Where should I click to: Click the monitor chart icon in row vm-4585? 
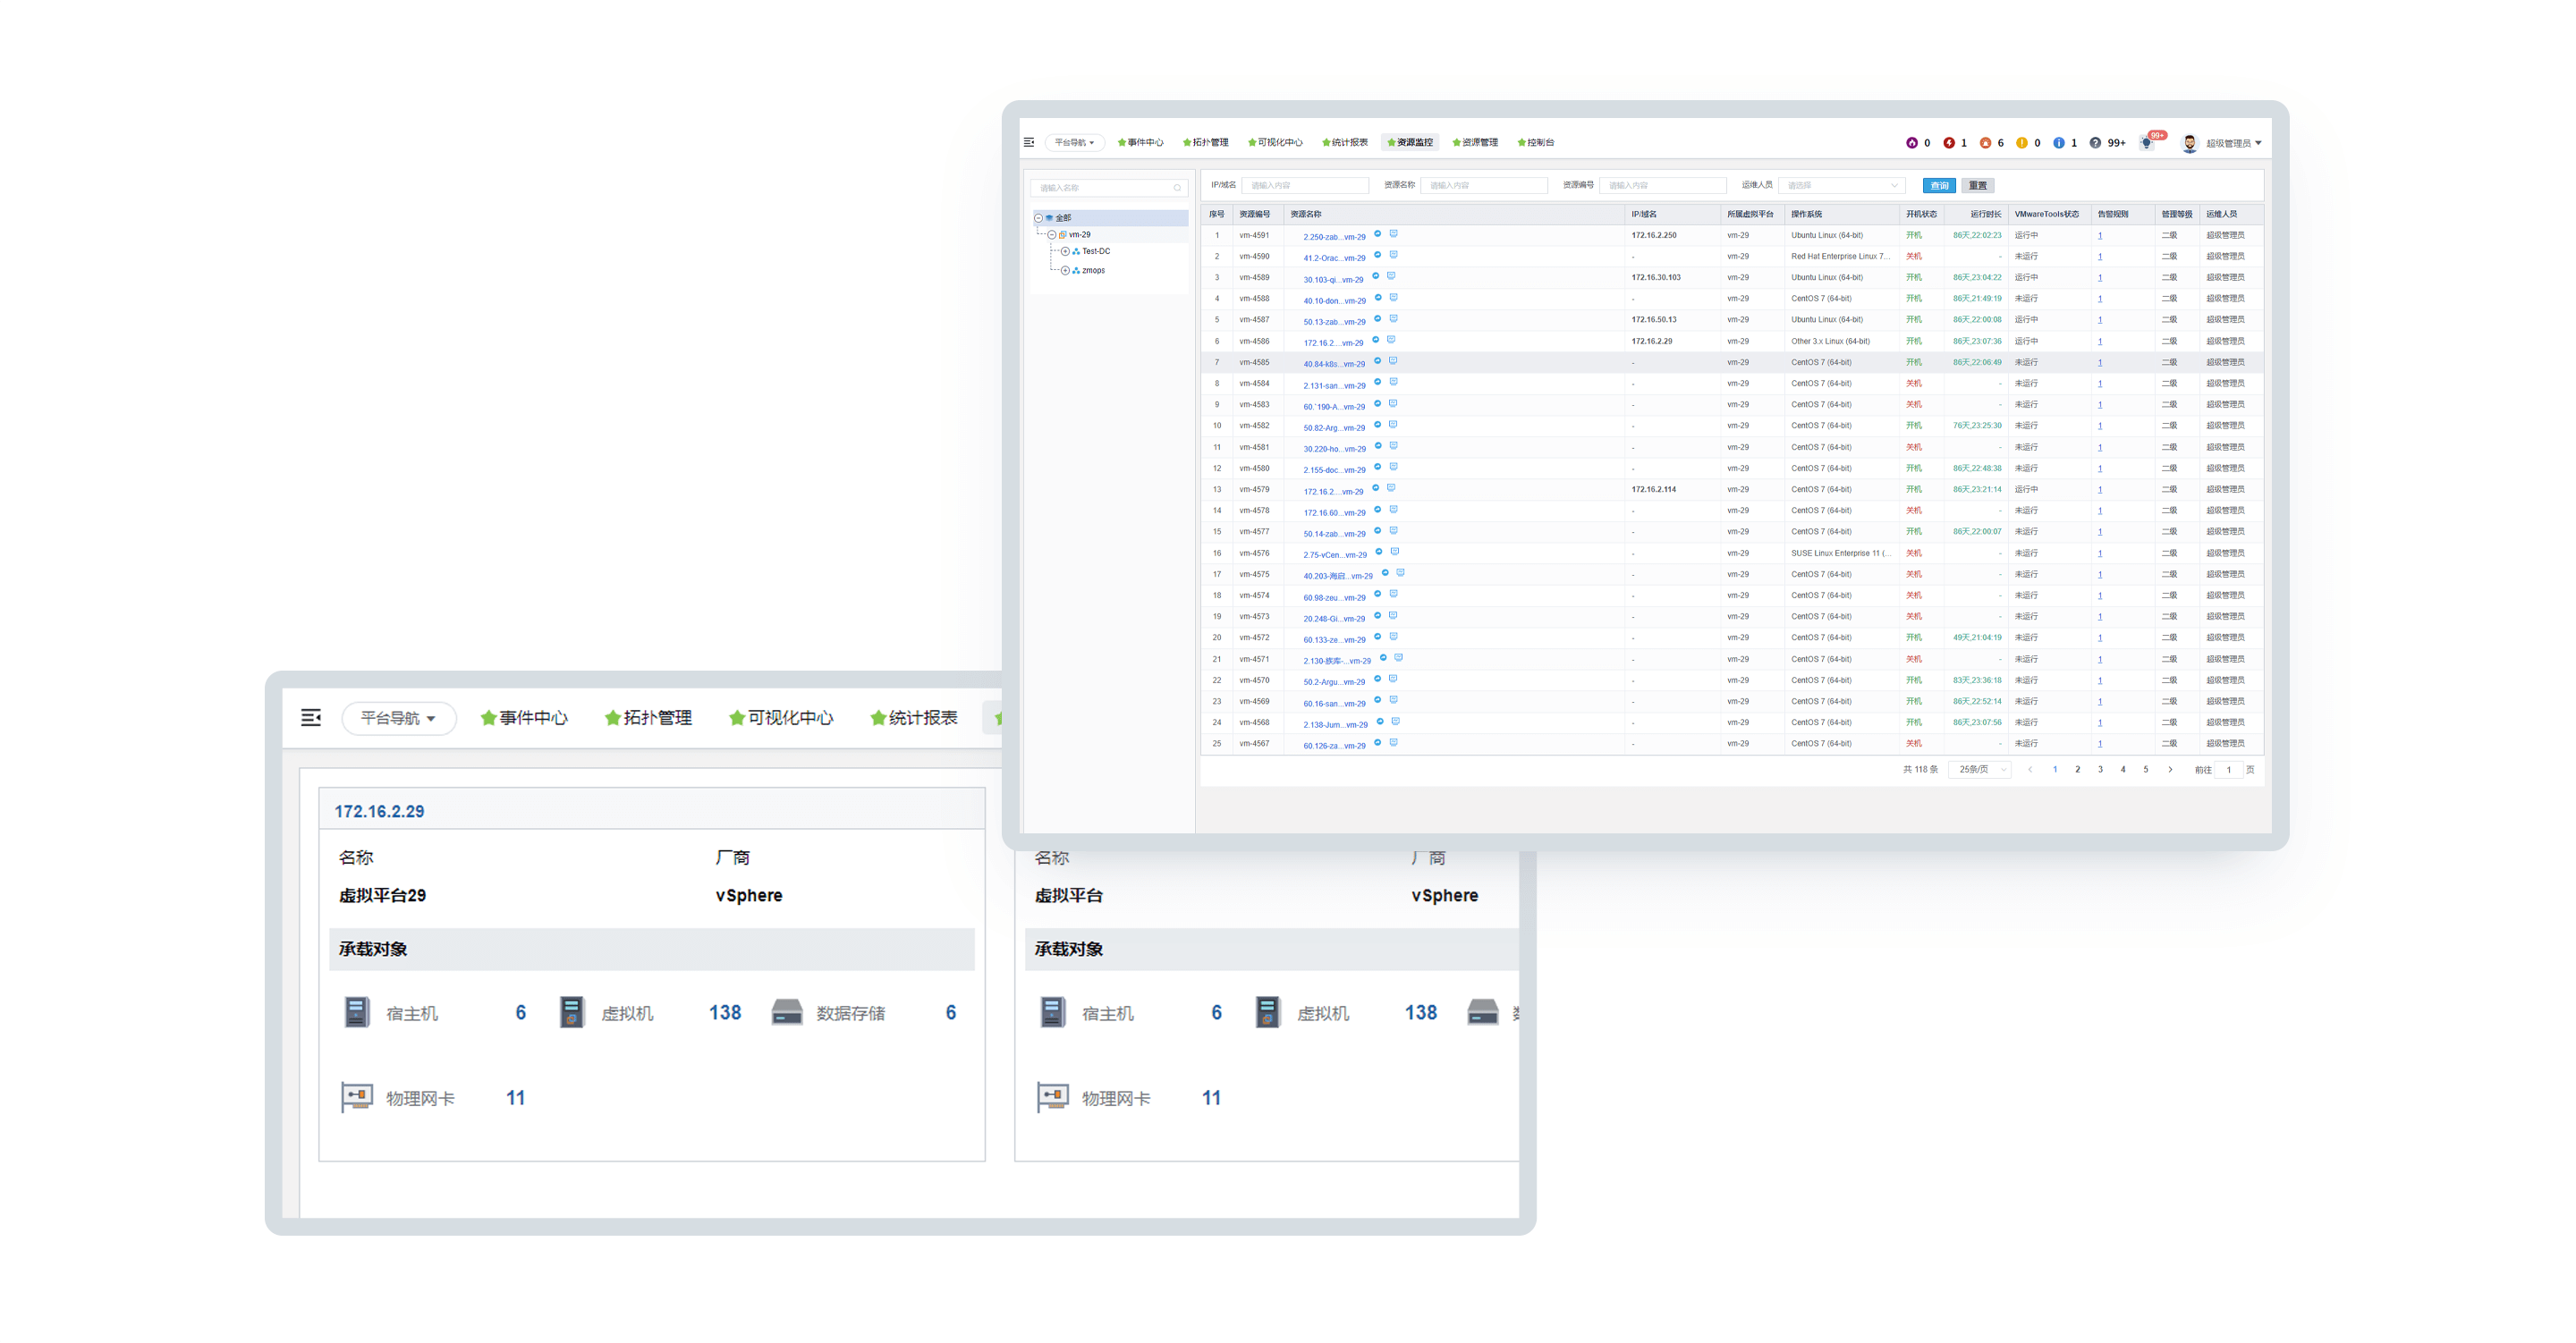point(1393,361)
